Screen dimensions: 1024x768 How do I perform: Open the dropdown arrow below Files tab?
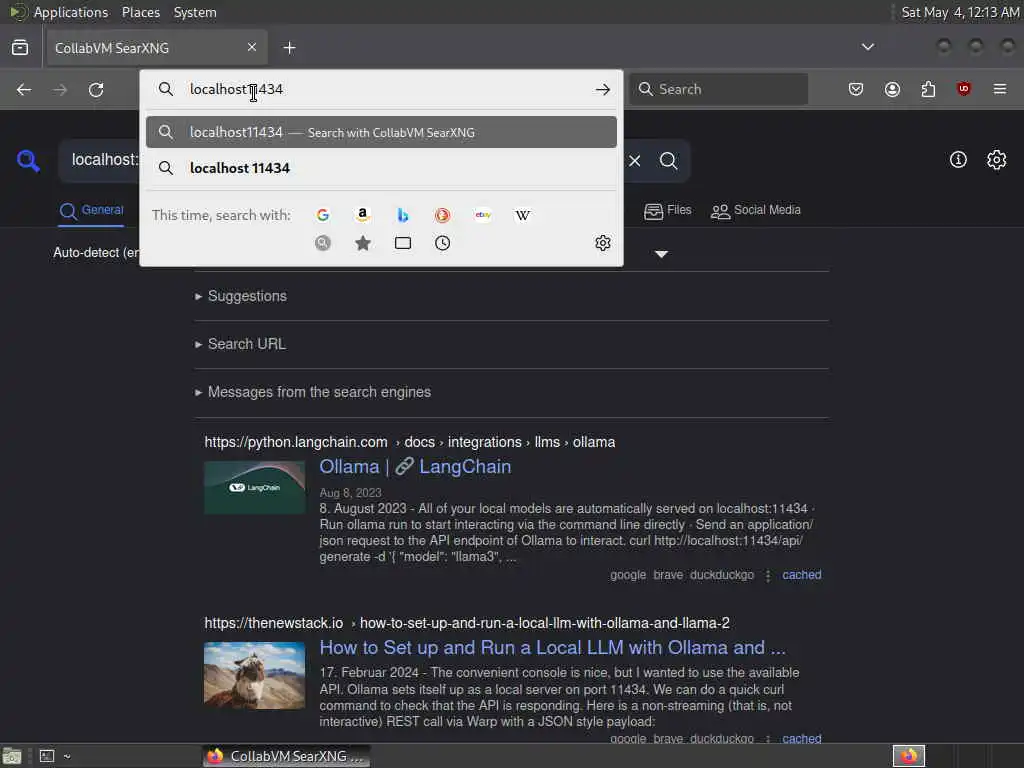coord(661,254)
